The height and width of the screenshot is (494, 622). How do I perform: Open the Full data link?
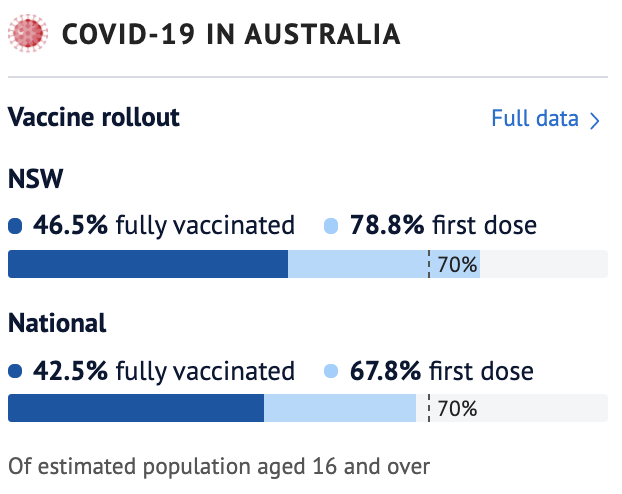point(535,119)
